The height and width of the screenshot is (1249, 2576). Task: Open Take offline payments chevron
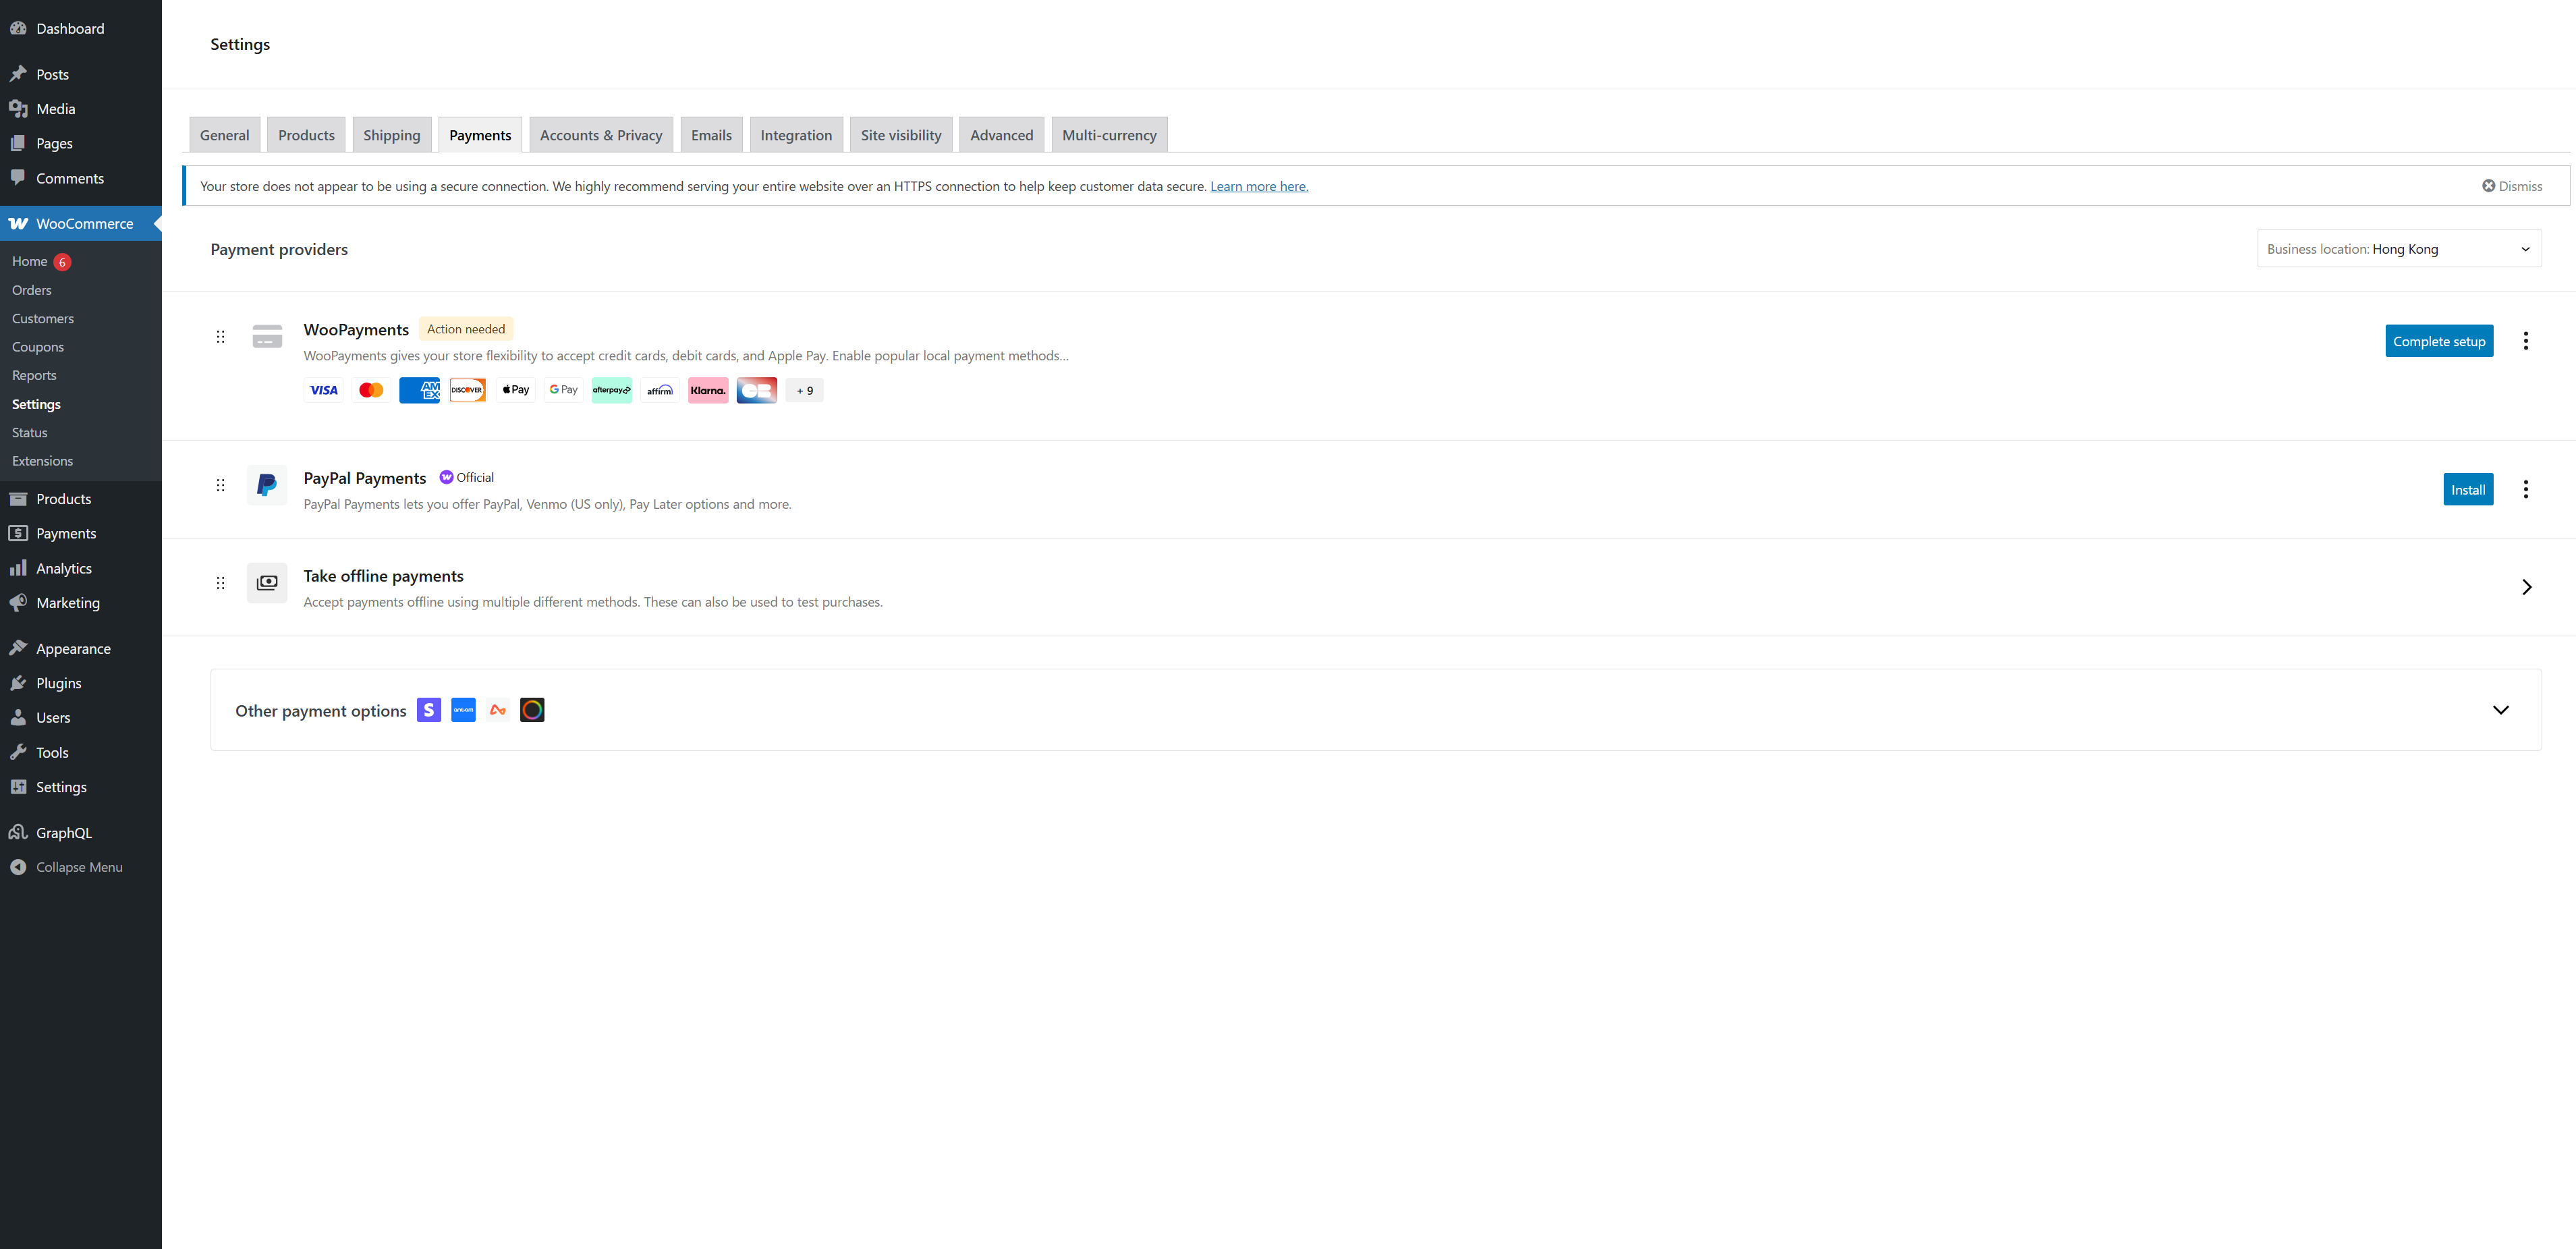(2526, 587)
